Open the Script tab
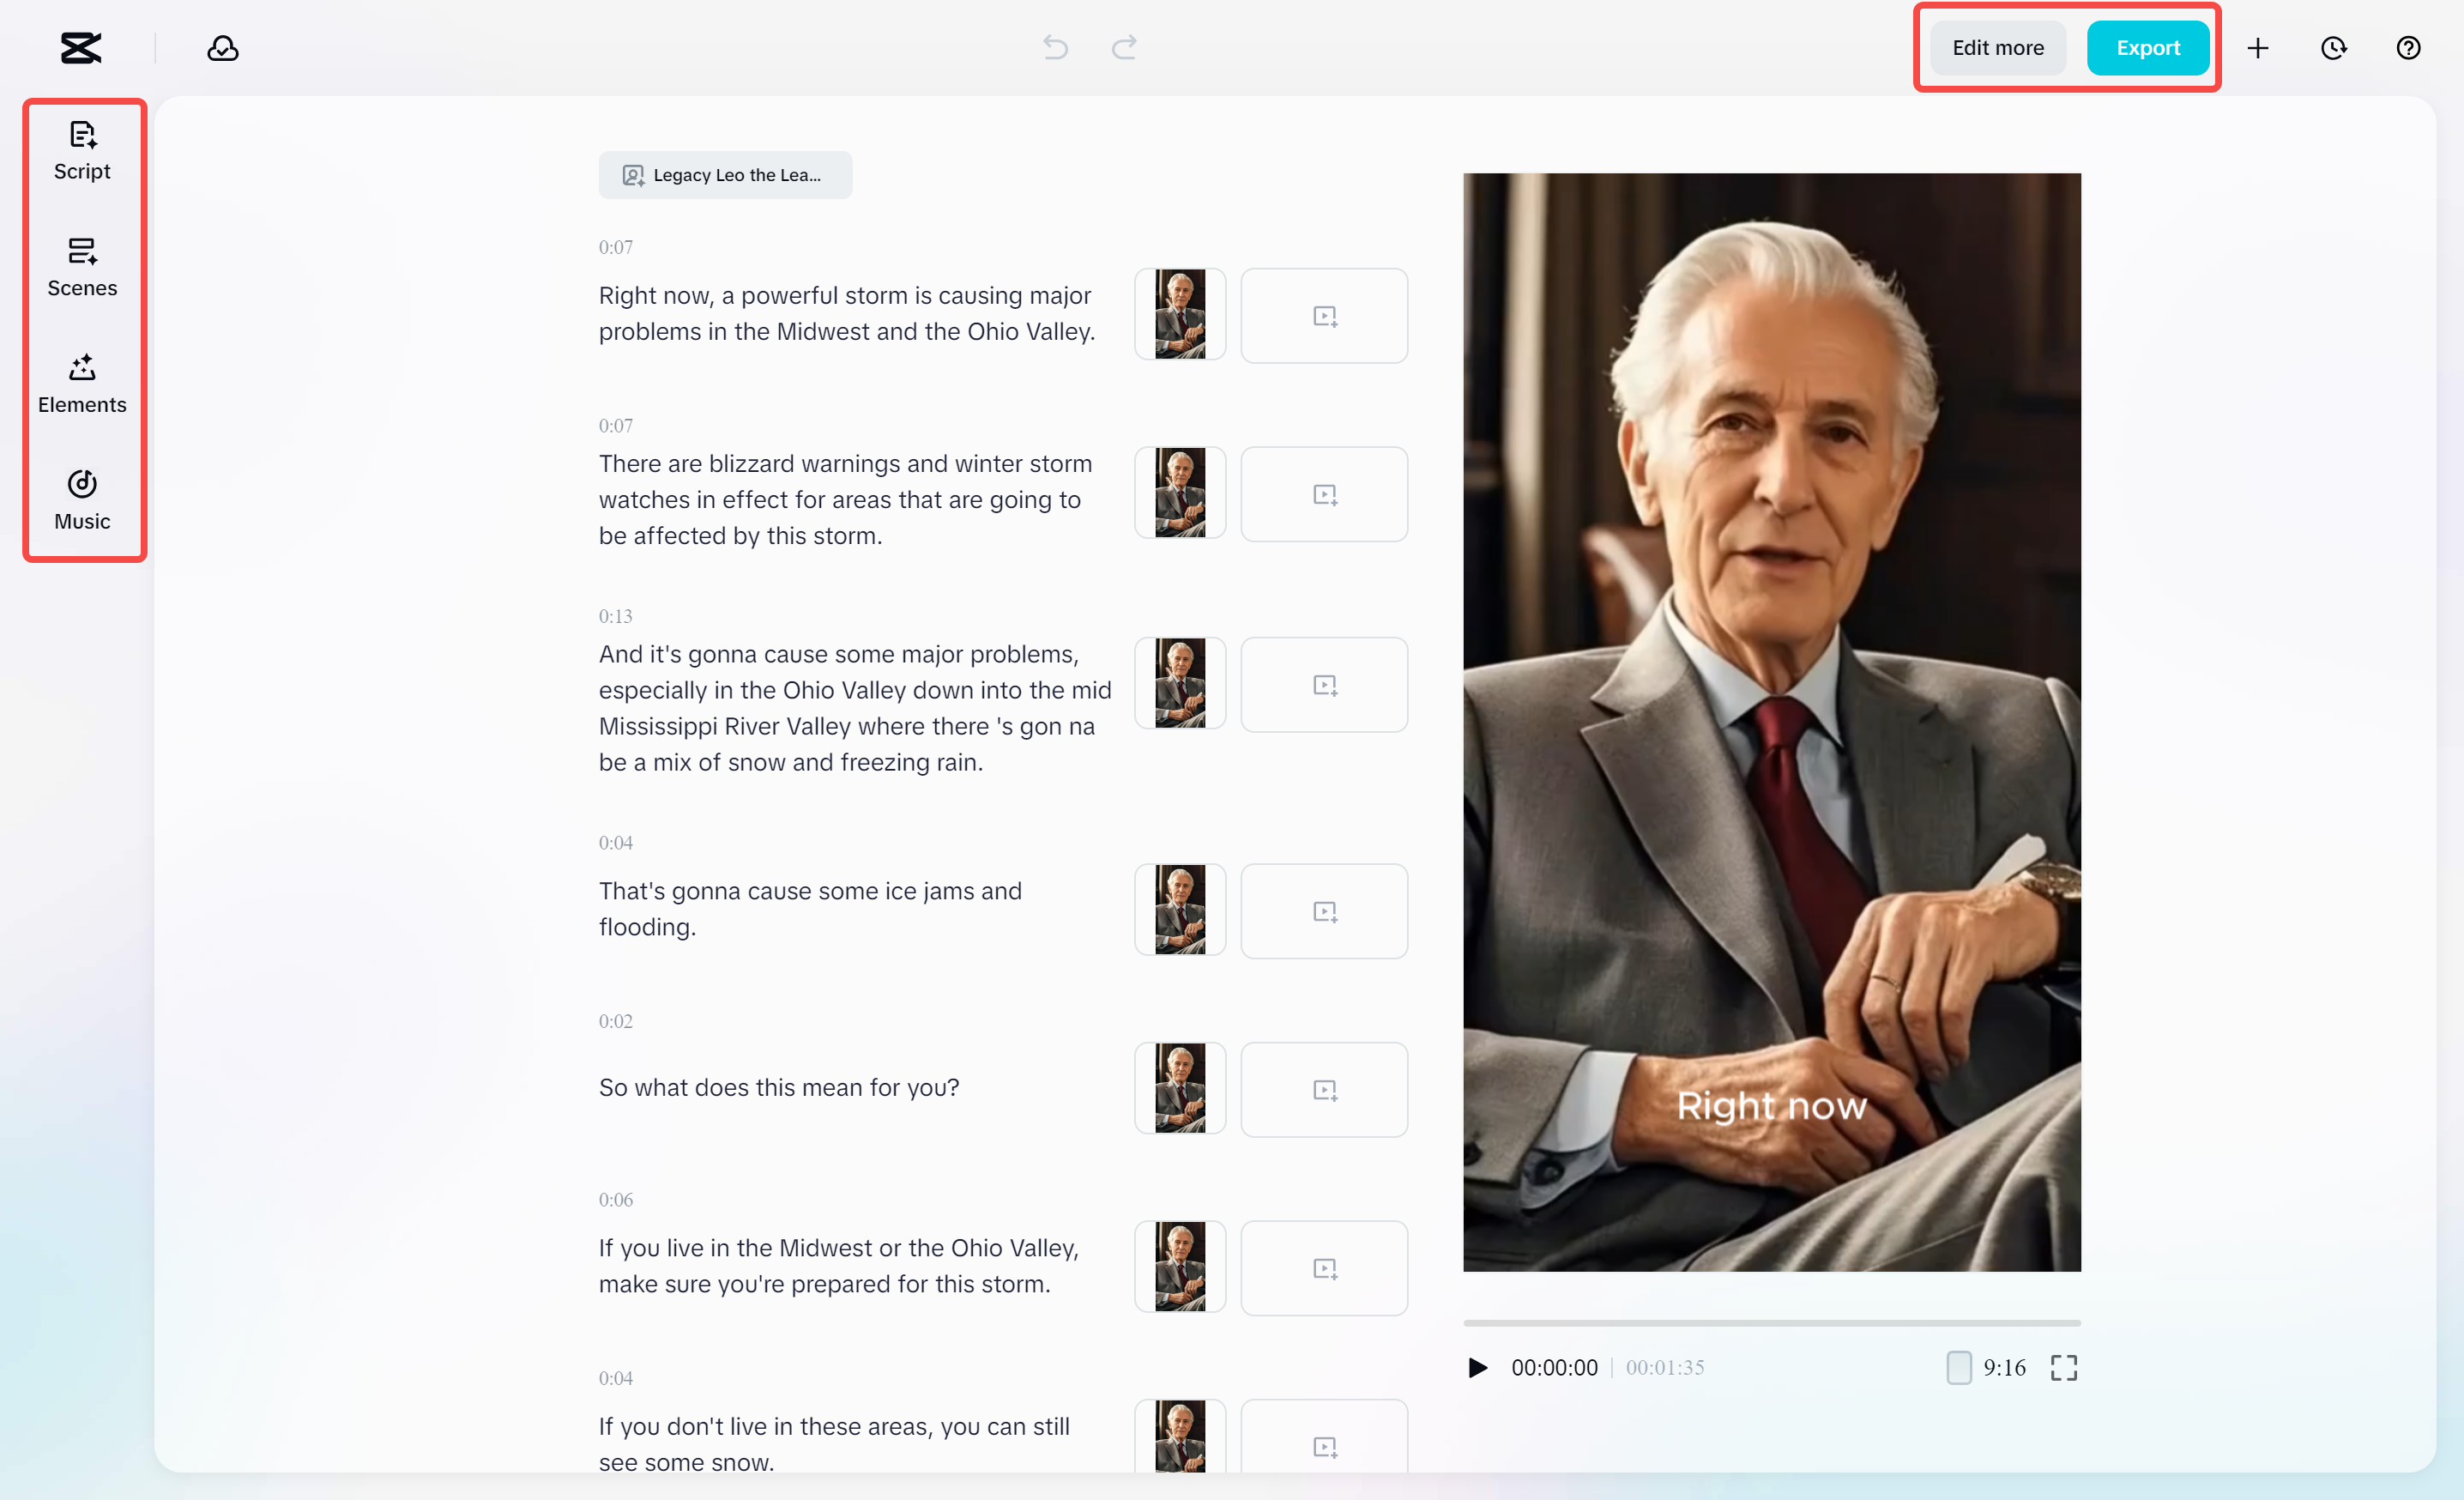 [x=82, y=151]
